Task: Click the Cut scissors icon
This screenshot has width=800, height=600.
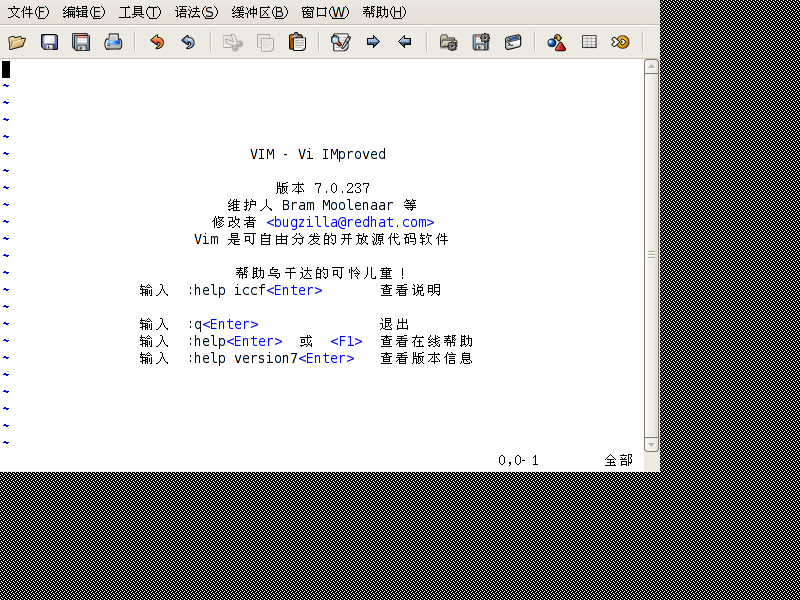Action: point(233,42)
